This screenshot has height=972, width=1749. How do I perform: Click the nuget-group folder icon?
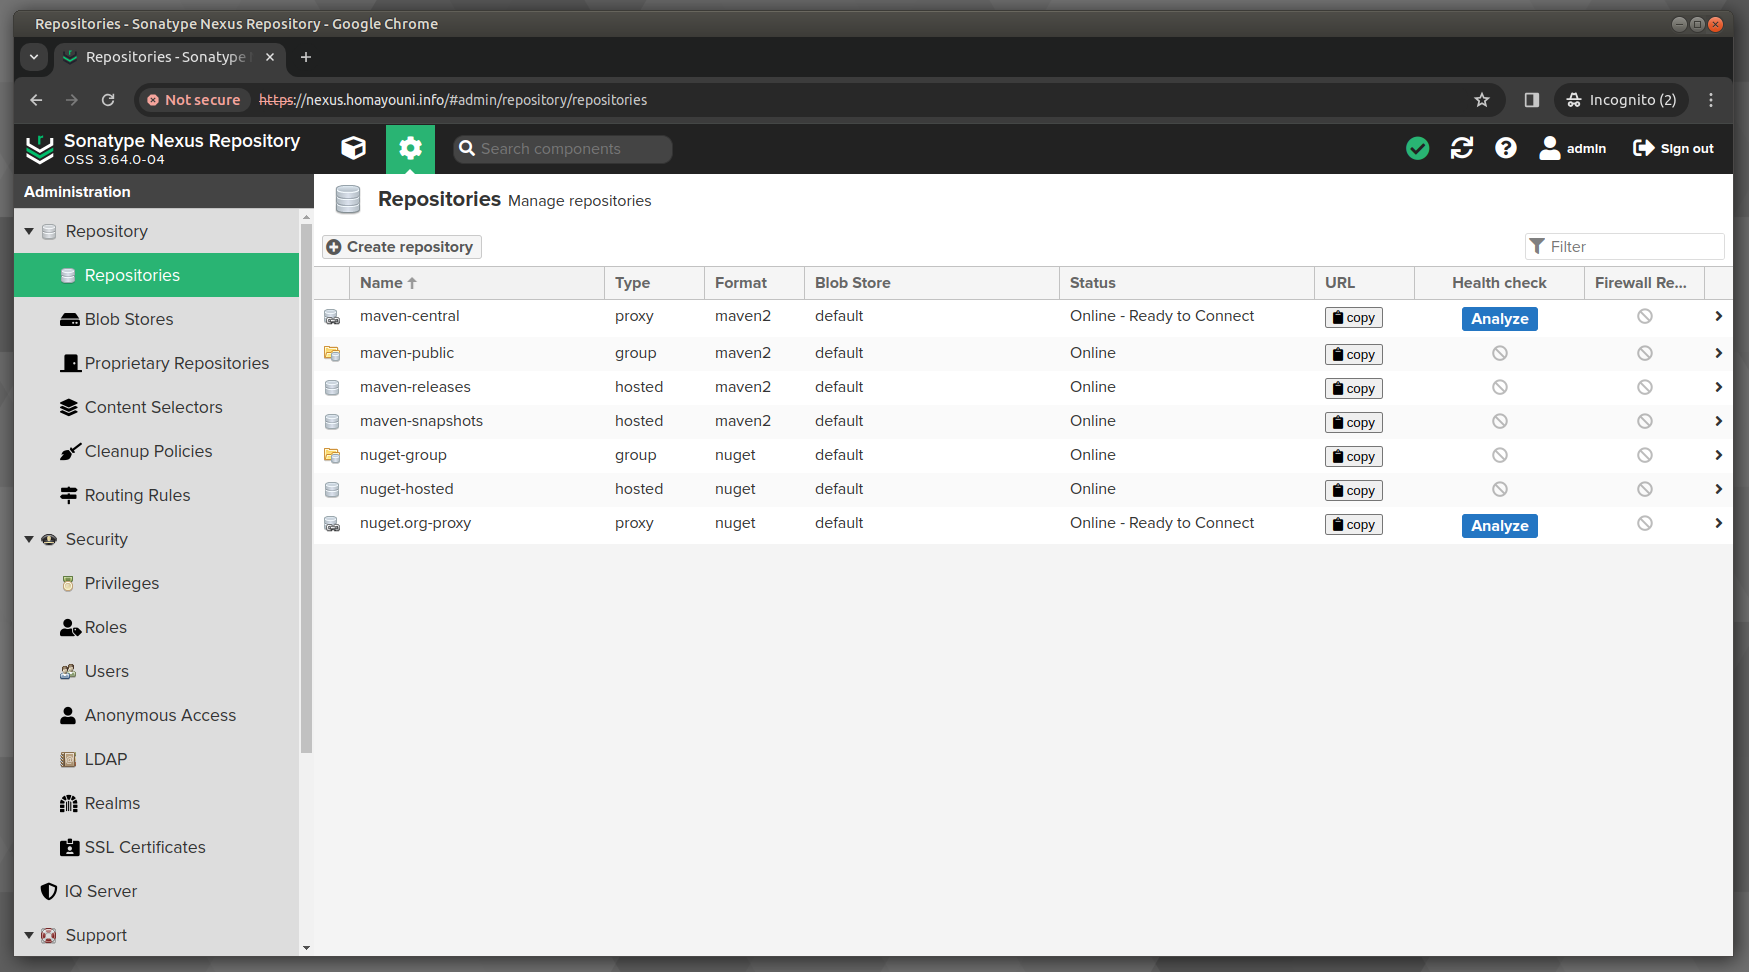tap(332, 455)
